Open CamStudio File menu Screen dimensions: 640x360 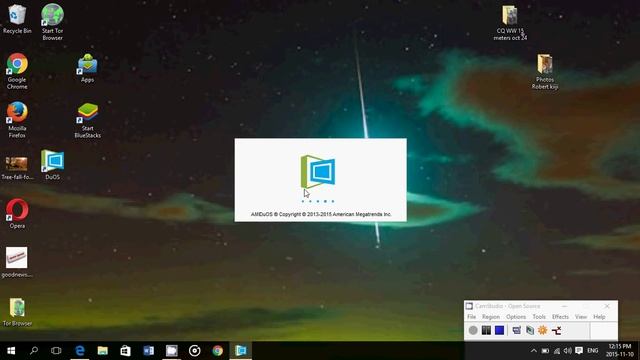click(471, 317)
